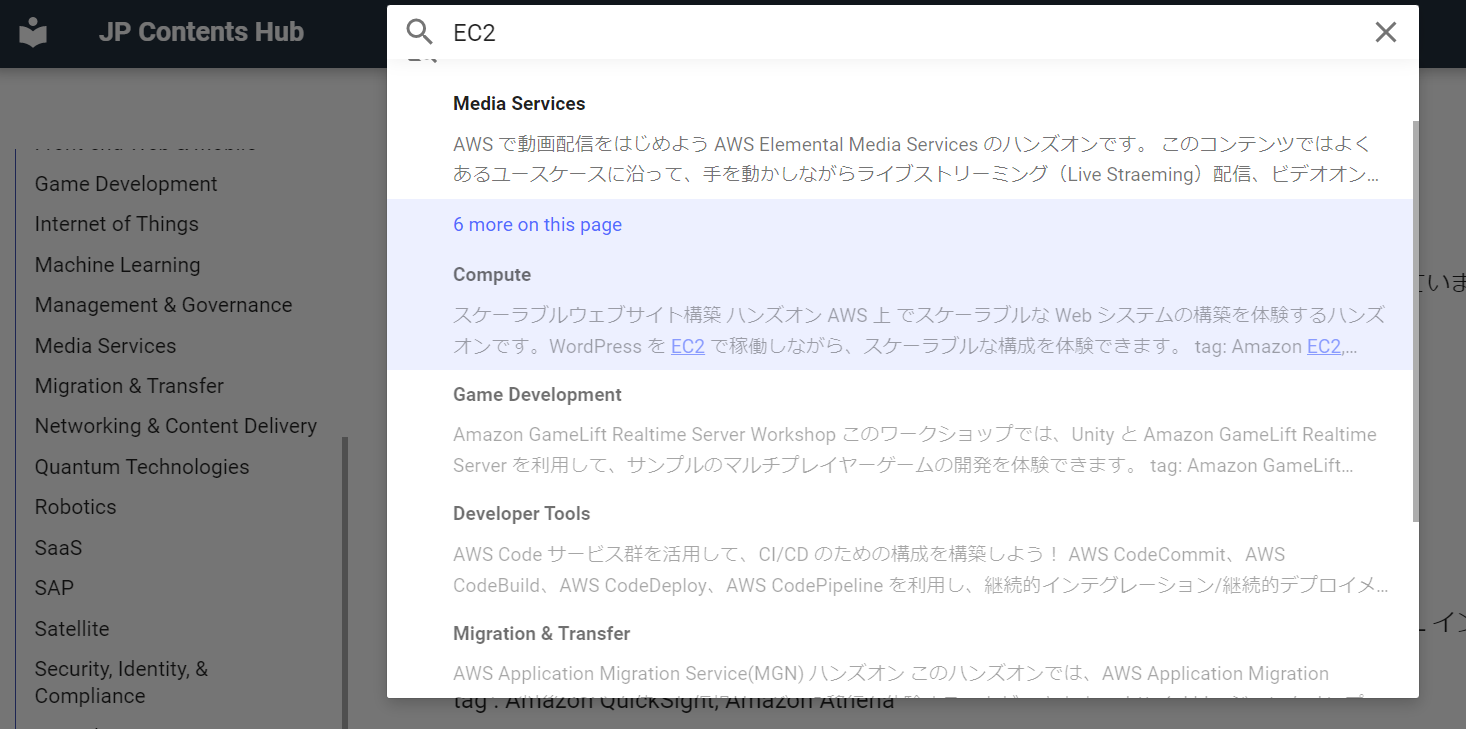The height and width of the screenshot is (729, 1466).
Task: Open Security, Identity, & Compliance in sidebar
Action: pos(122,682)
